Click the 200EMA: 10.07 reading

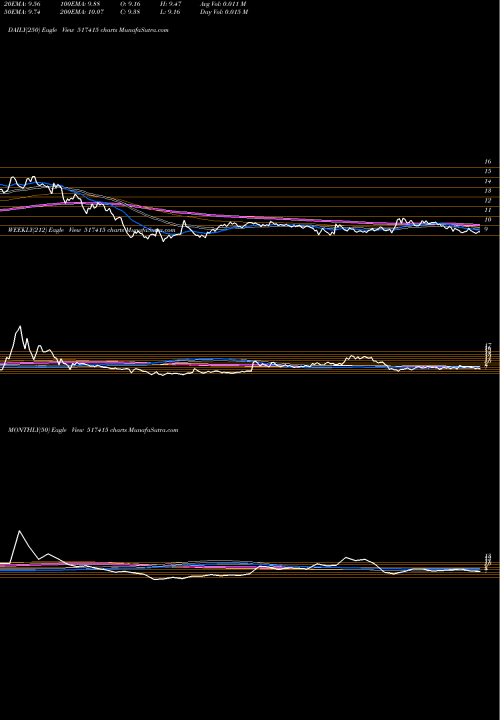point(83,12)
